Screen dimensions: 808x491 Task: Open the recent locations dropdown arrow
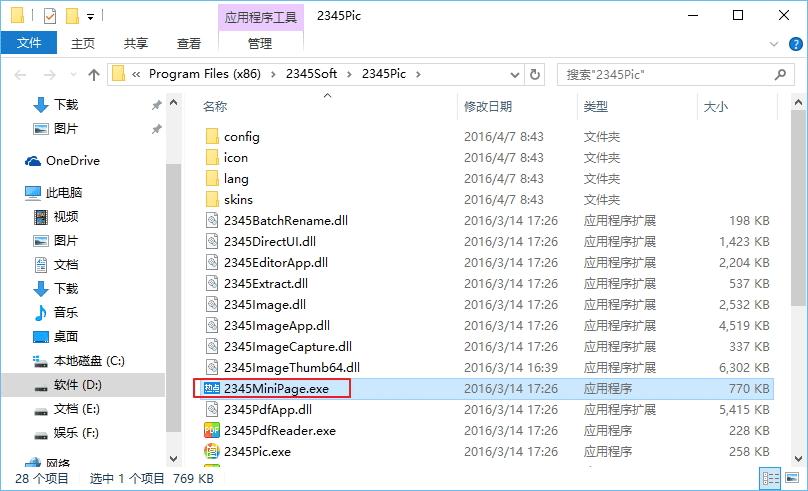[x=74, y=75]
